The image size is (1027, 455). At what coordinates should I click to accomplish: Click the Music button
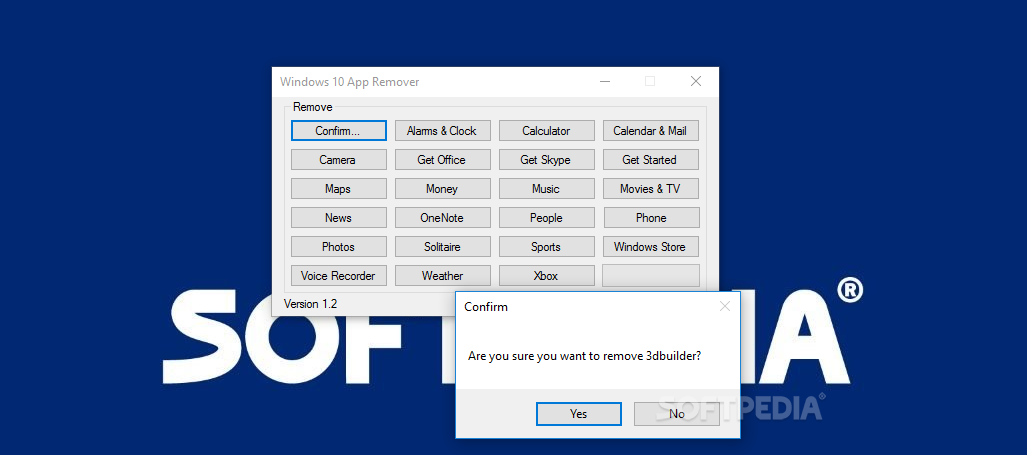pyautogui.click(x=546, y=189)
